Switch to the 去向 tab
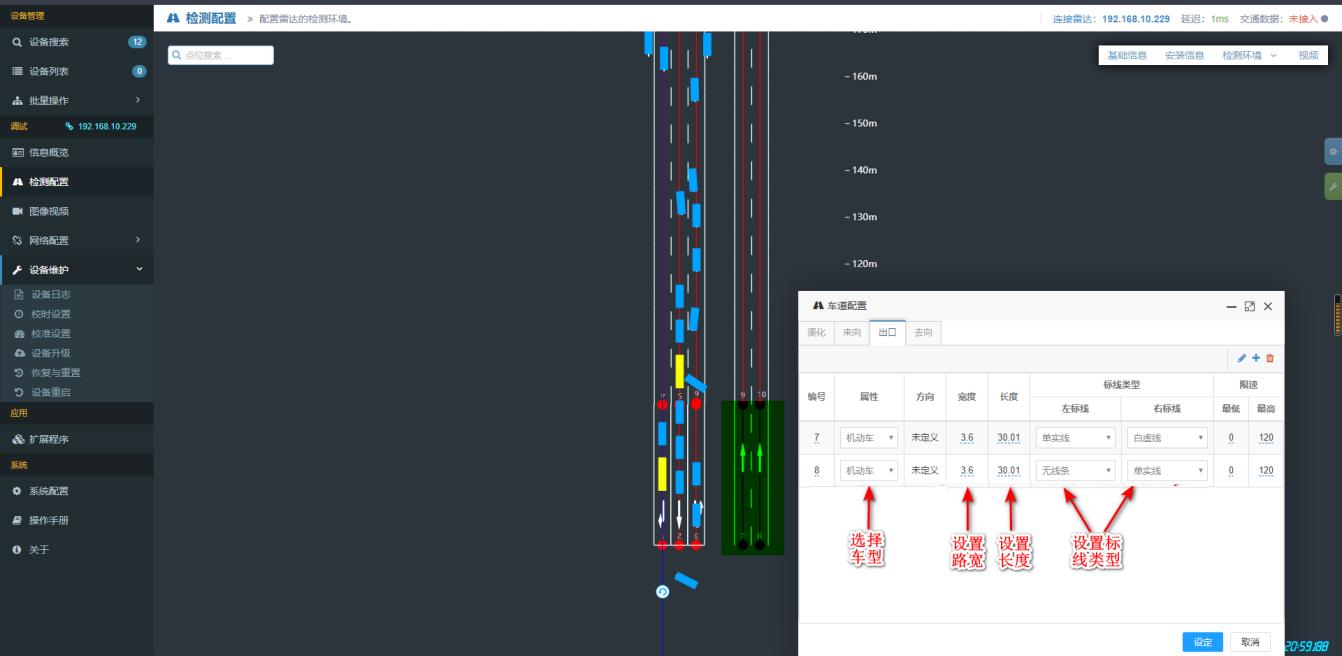 point(923,333)
